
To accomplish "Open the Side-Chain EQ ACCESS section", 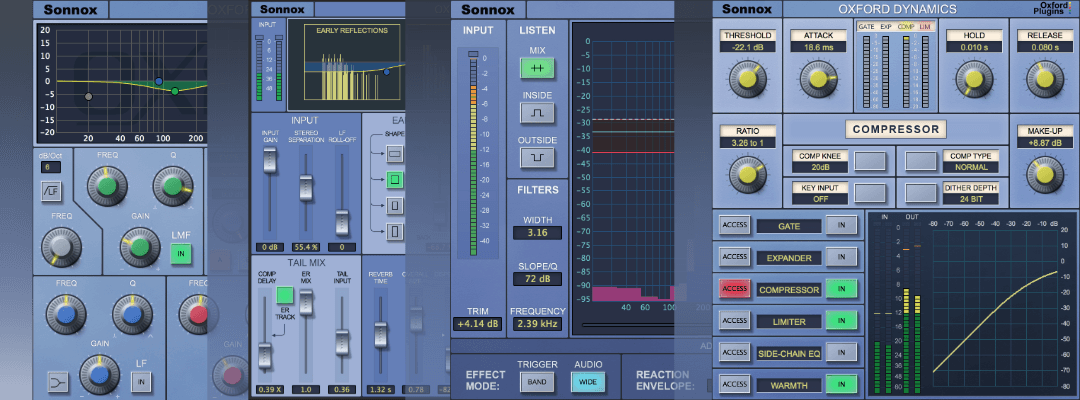I will click(735, 352).
